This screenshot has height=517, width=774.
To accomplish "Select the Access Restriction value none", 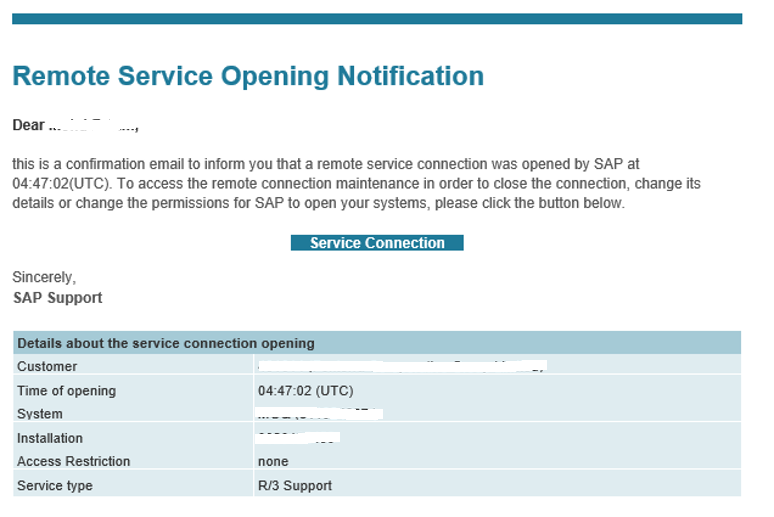I will (x=273, y=462).
